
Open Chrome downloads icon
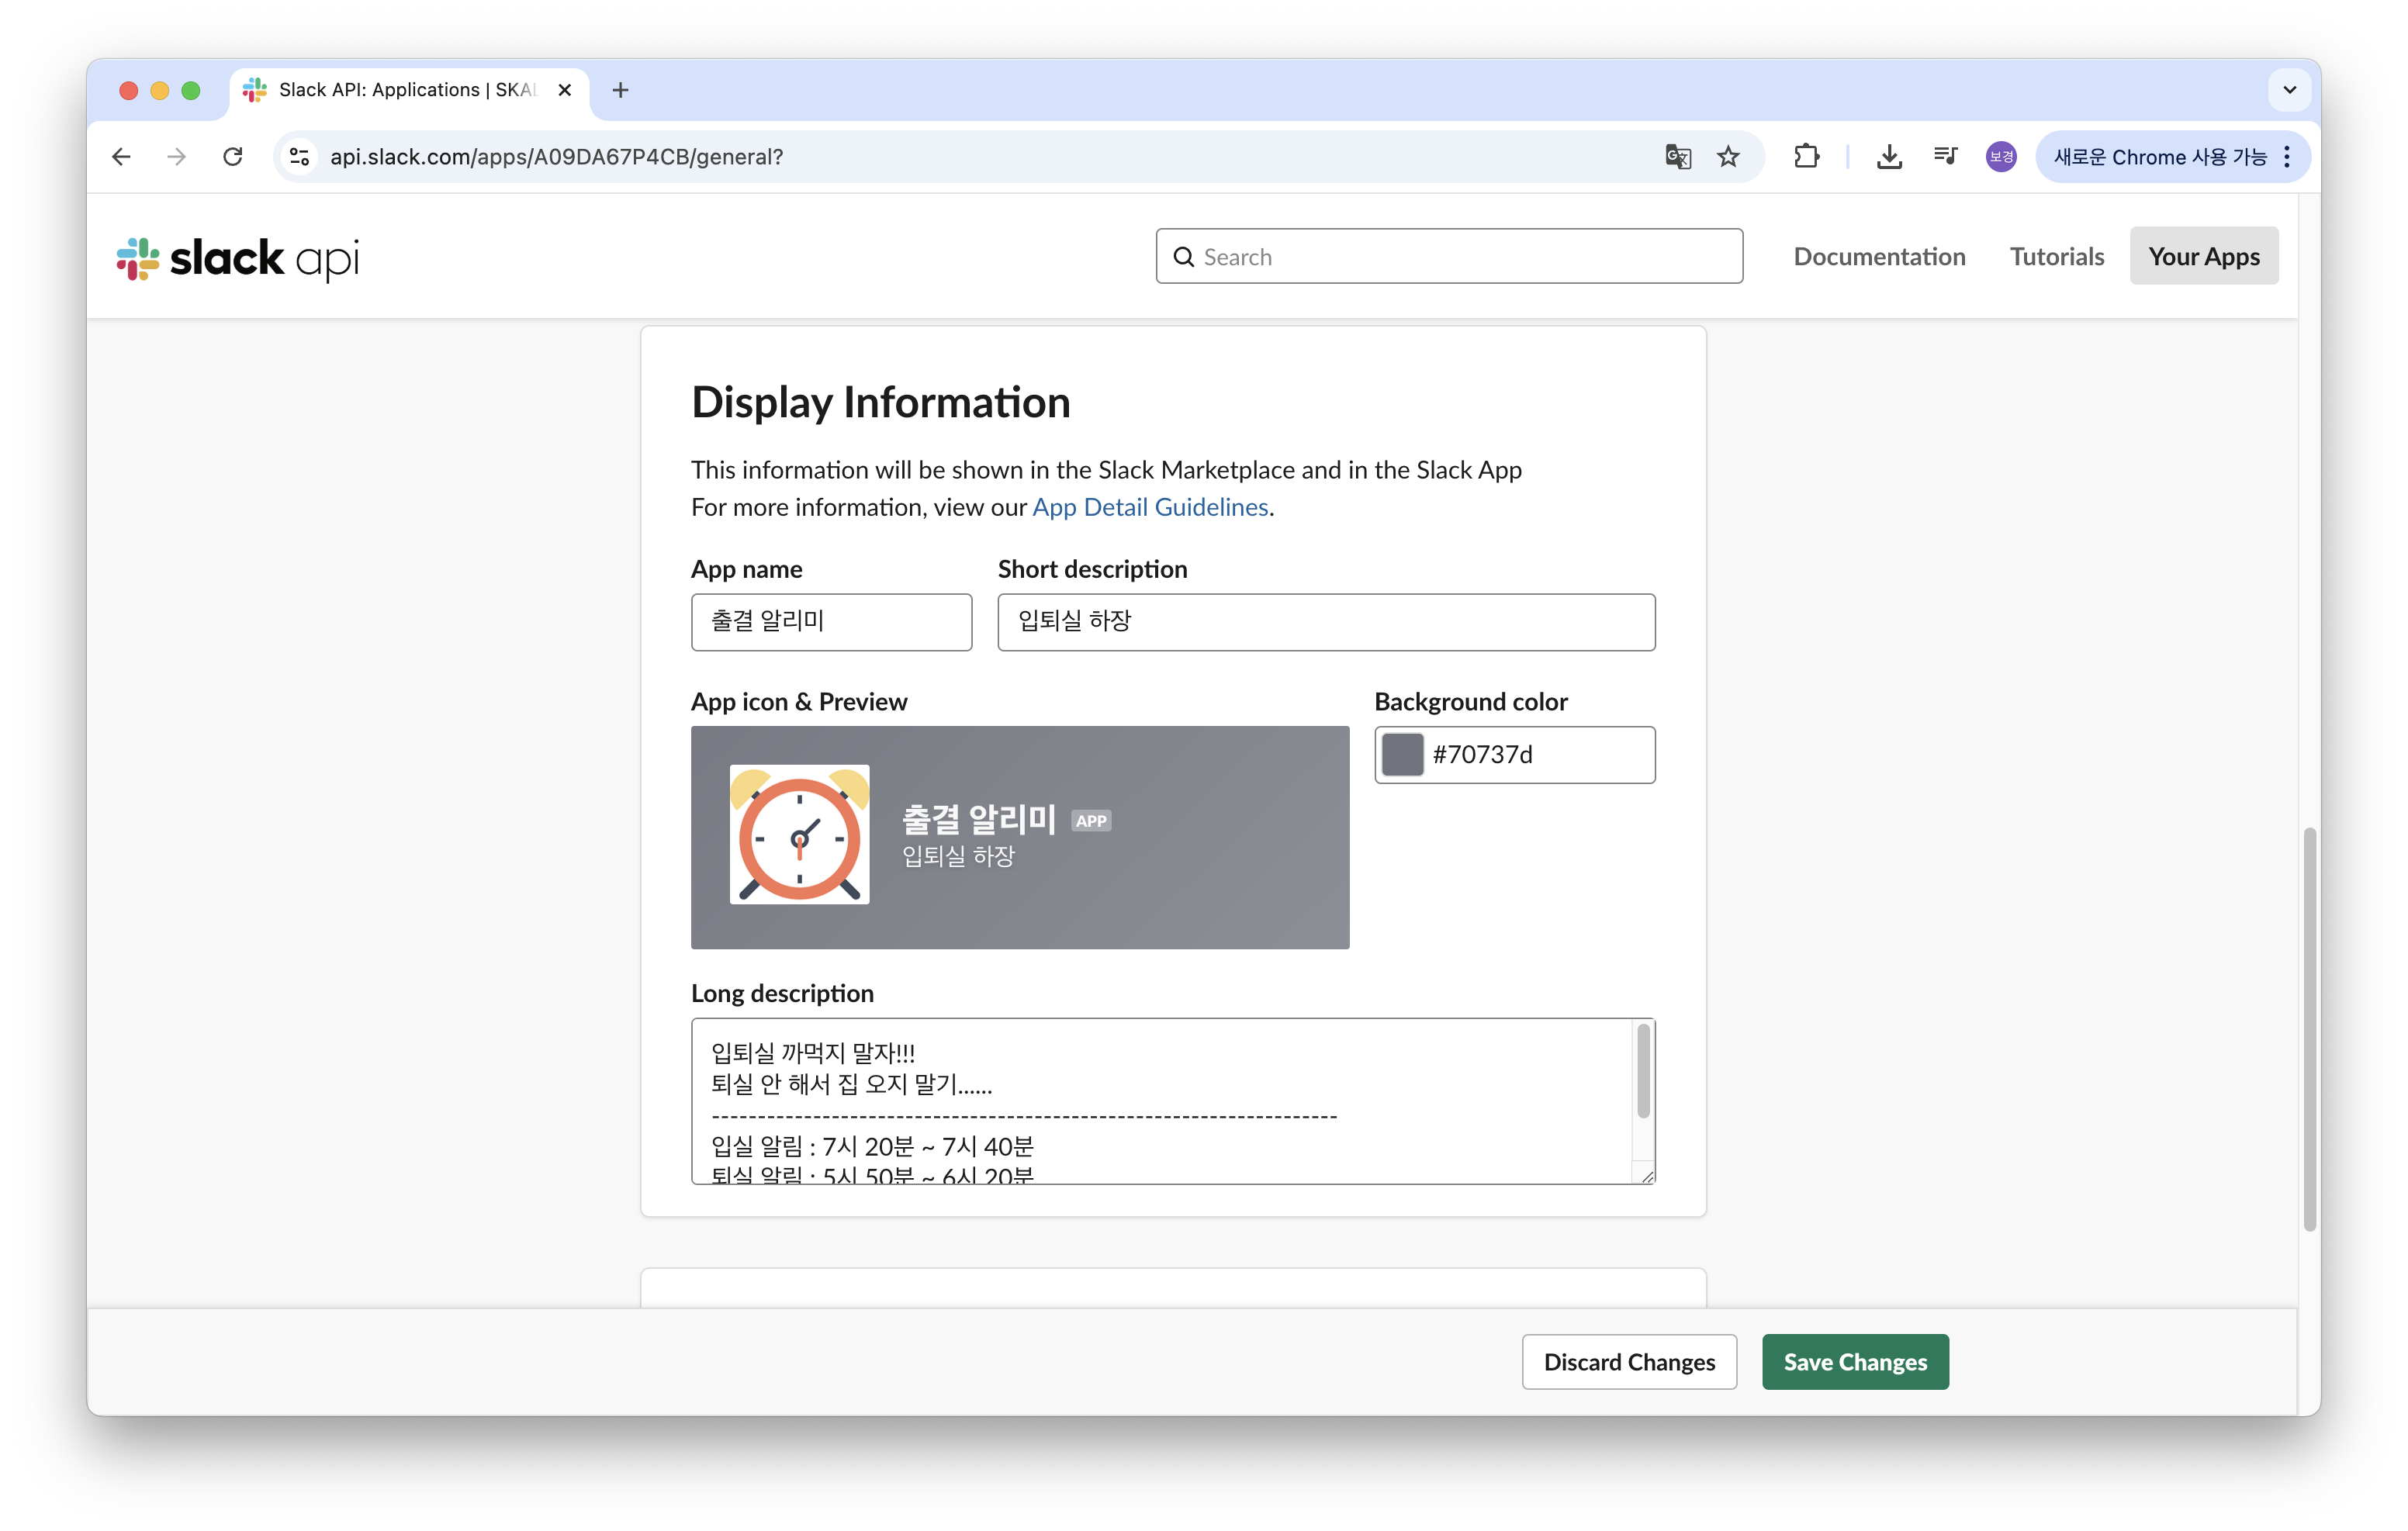[1888, 157]
